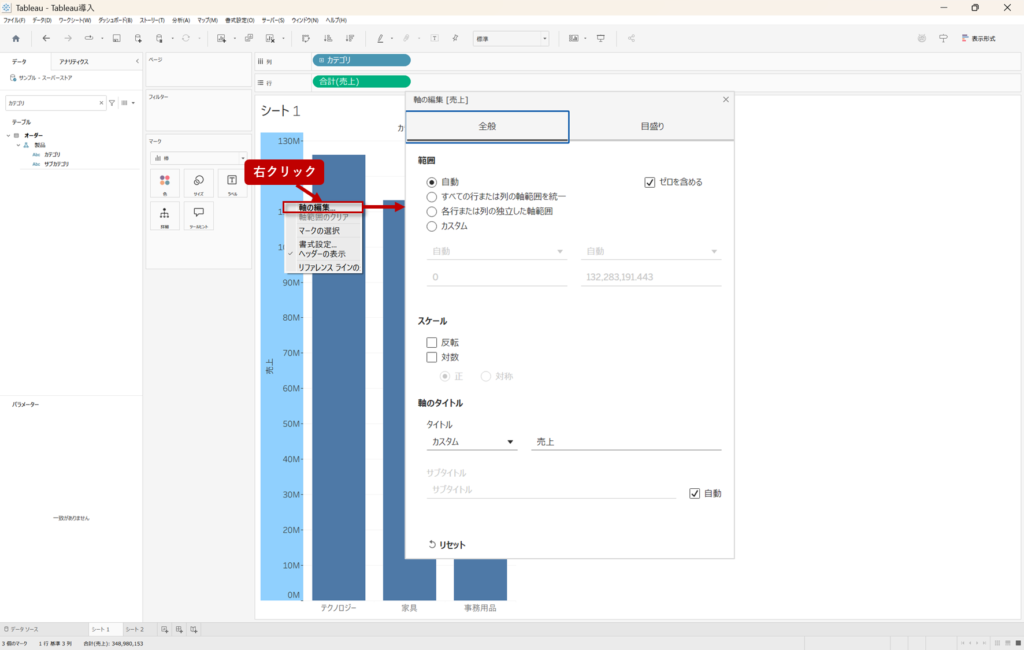Choose 軸の編集 from the context menu
This screenshot has height=650, width=1024.
point(320,208)
